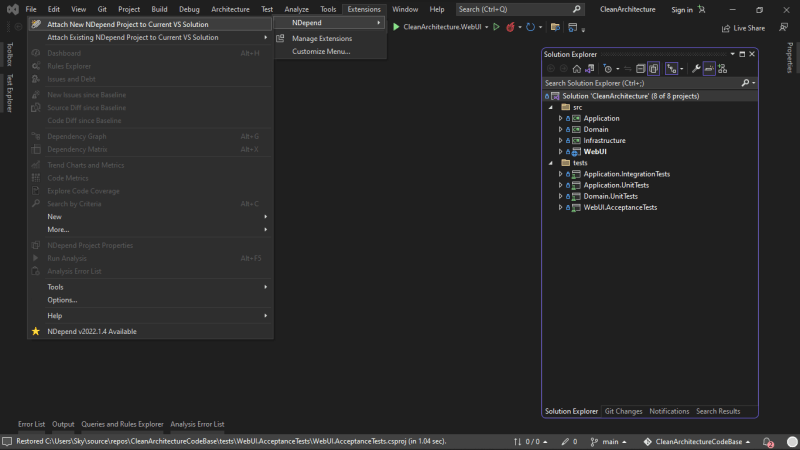Collapse the tests folder
The width and height of the screenshot is (800, 450).
[x=551, y=163]
